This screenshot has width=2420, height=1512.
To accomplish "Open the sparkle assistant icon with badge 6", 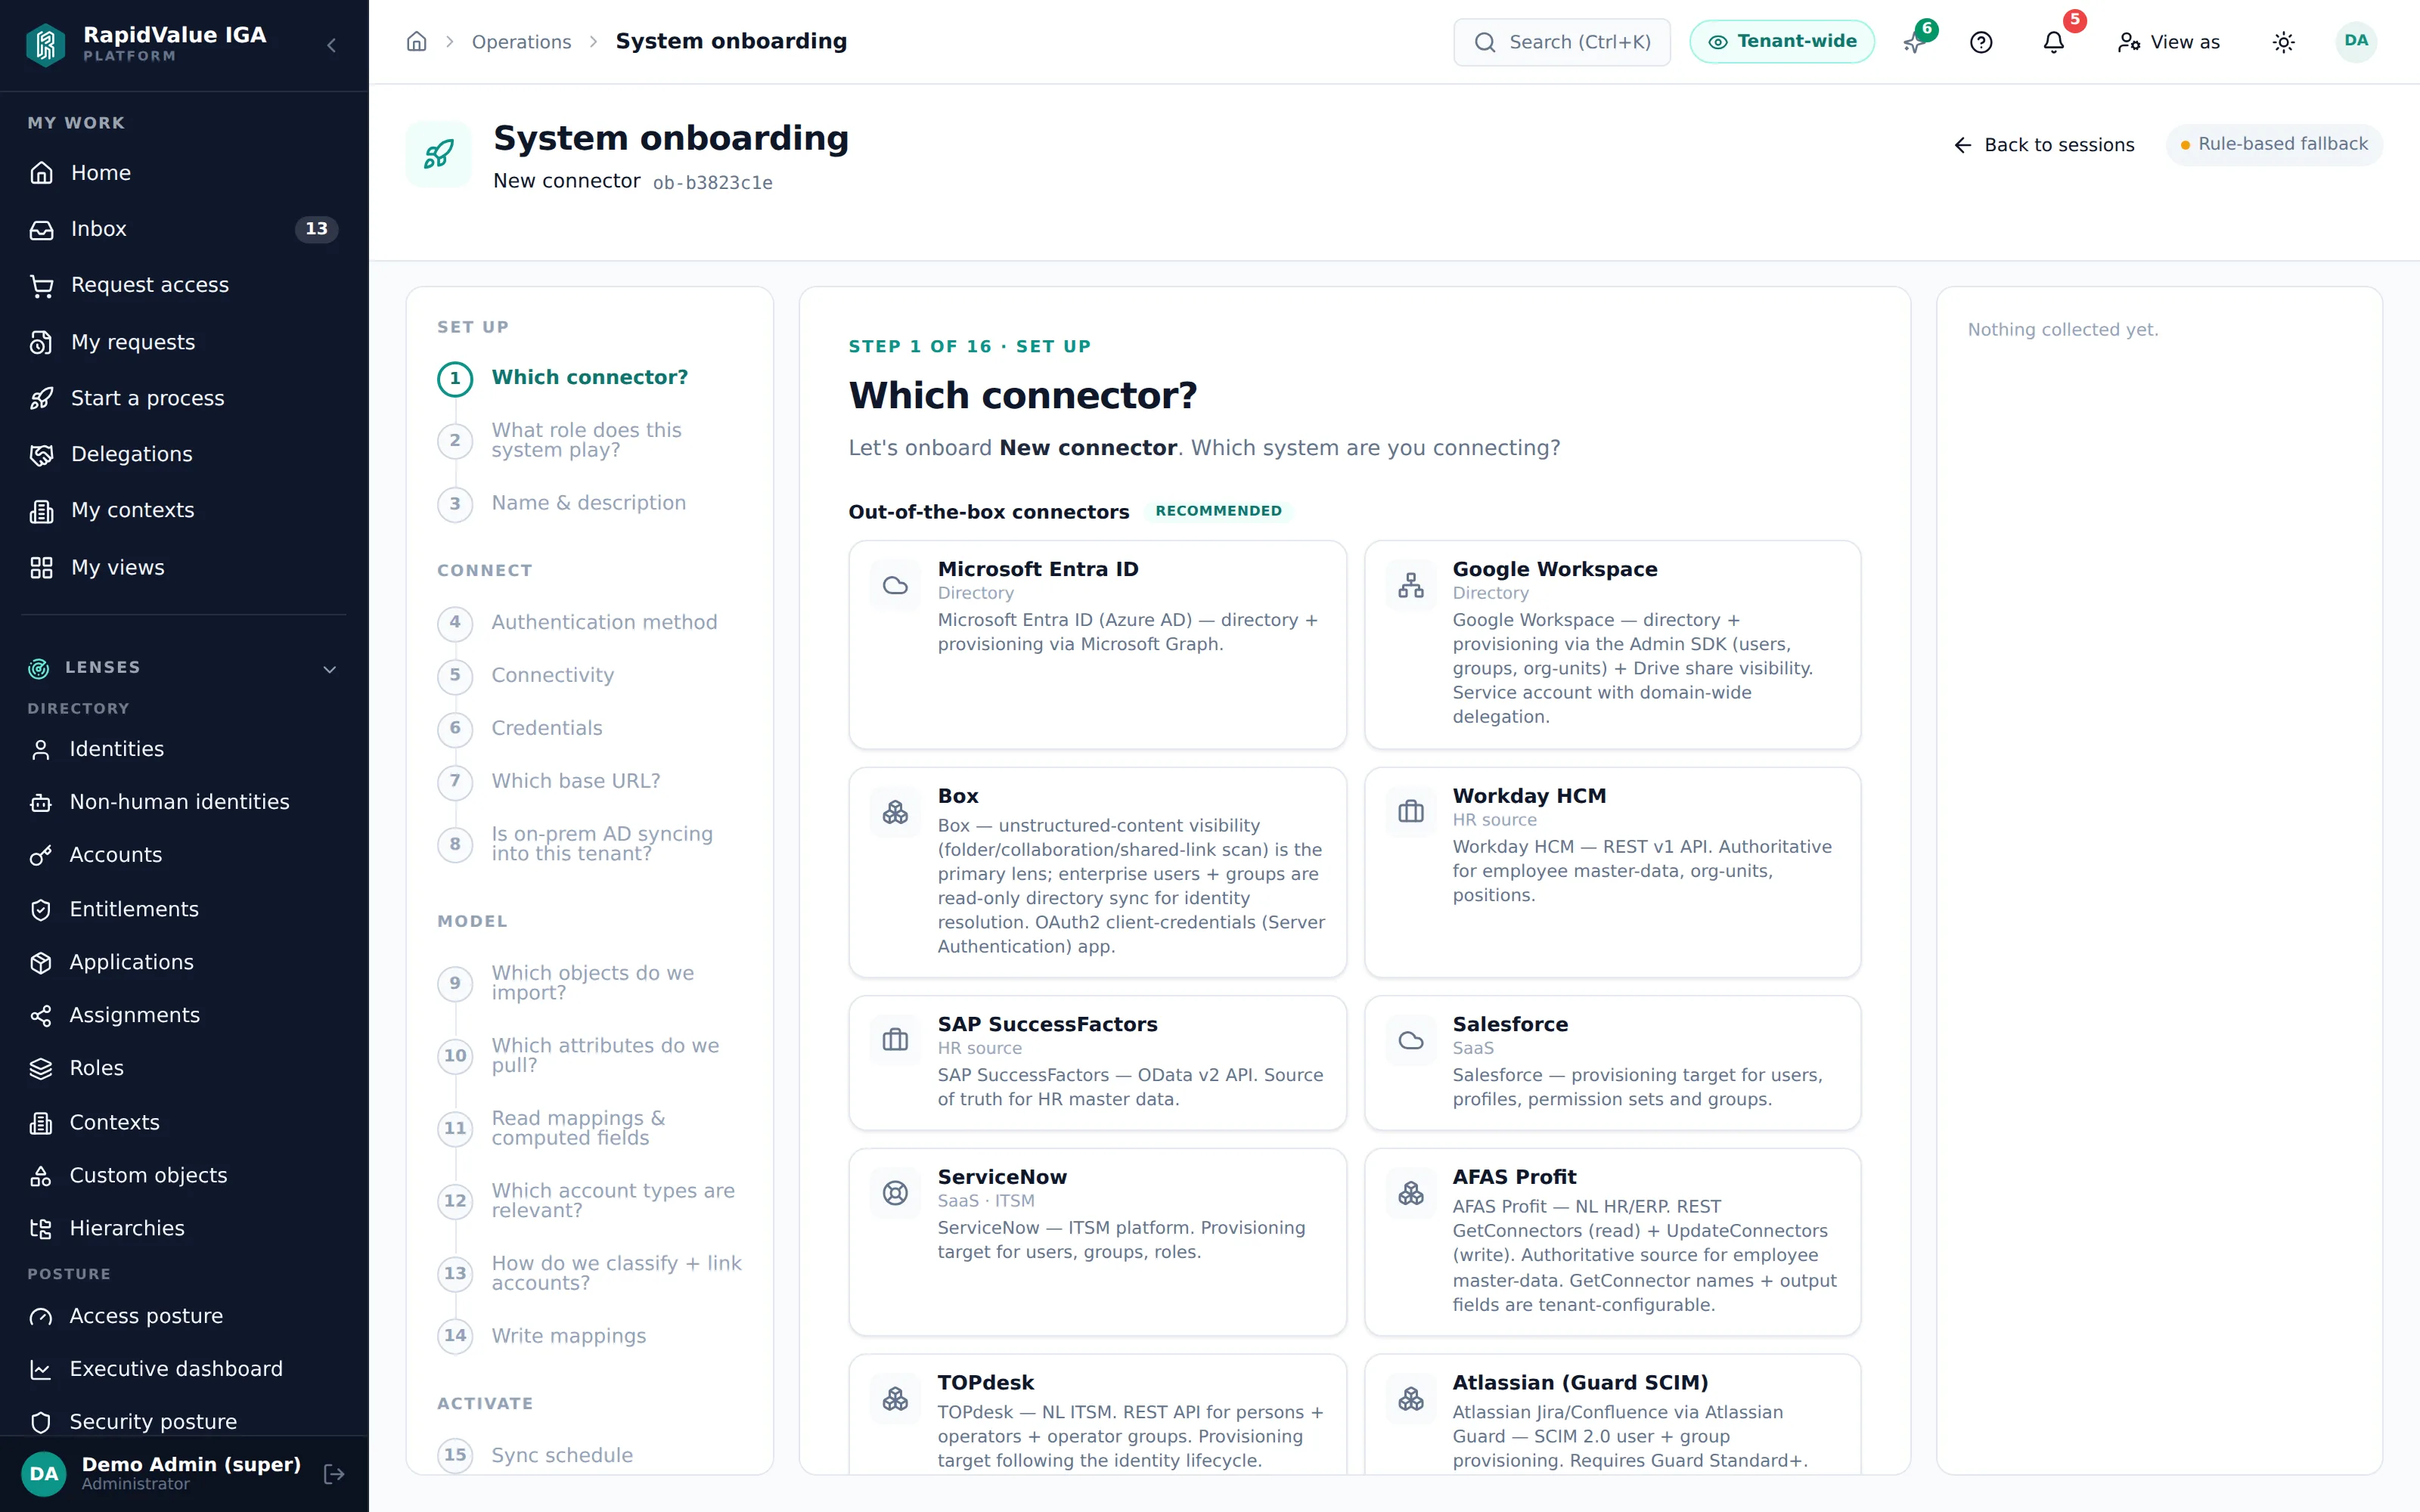I will point(1913,42).
